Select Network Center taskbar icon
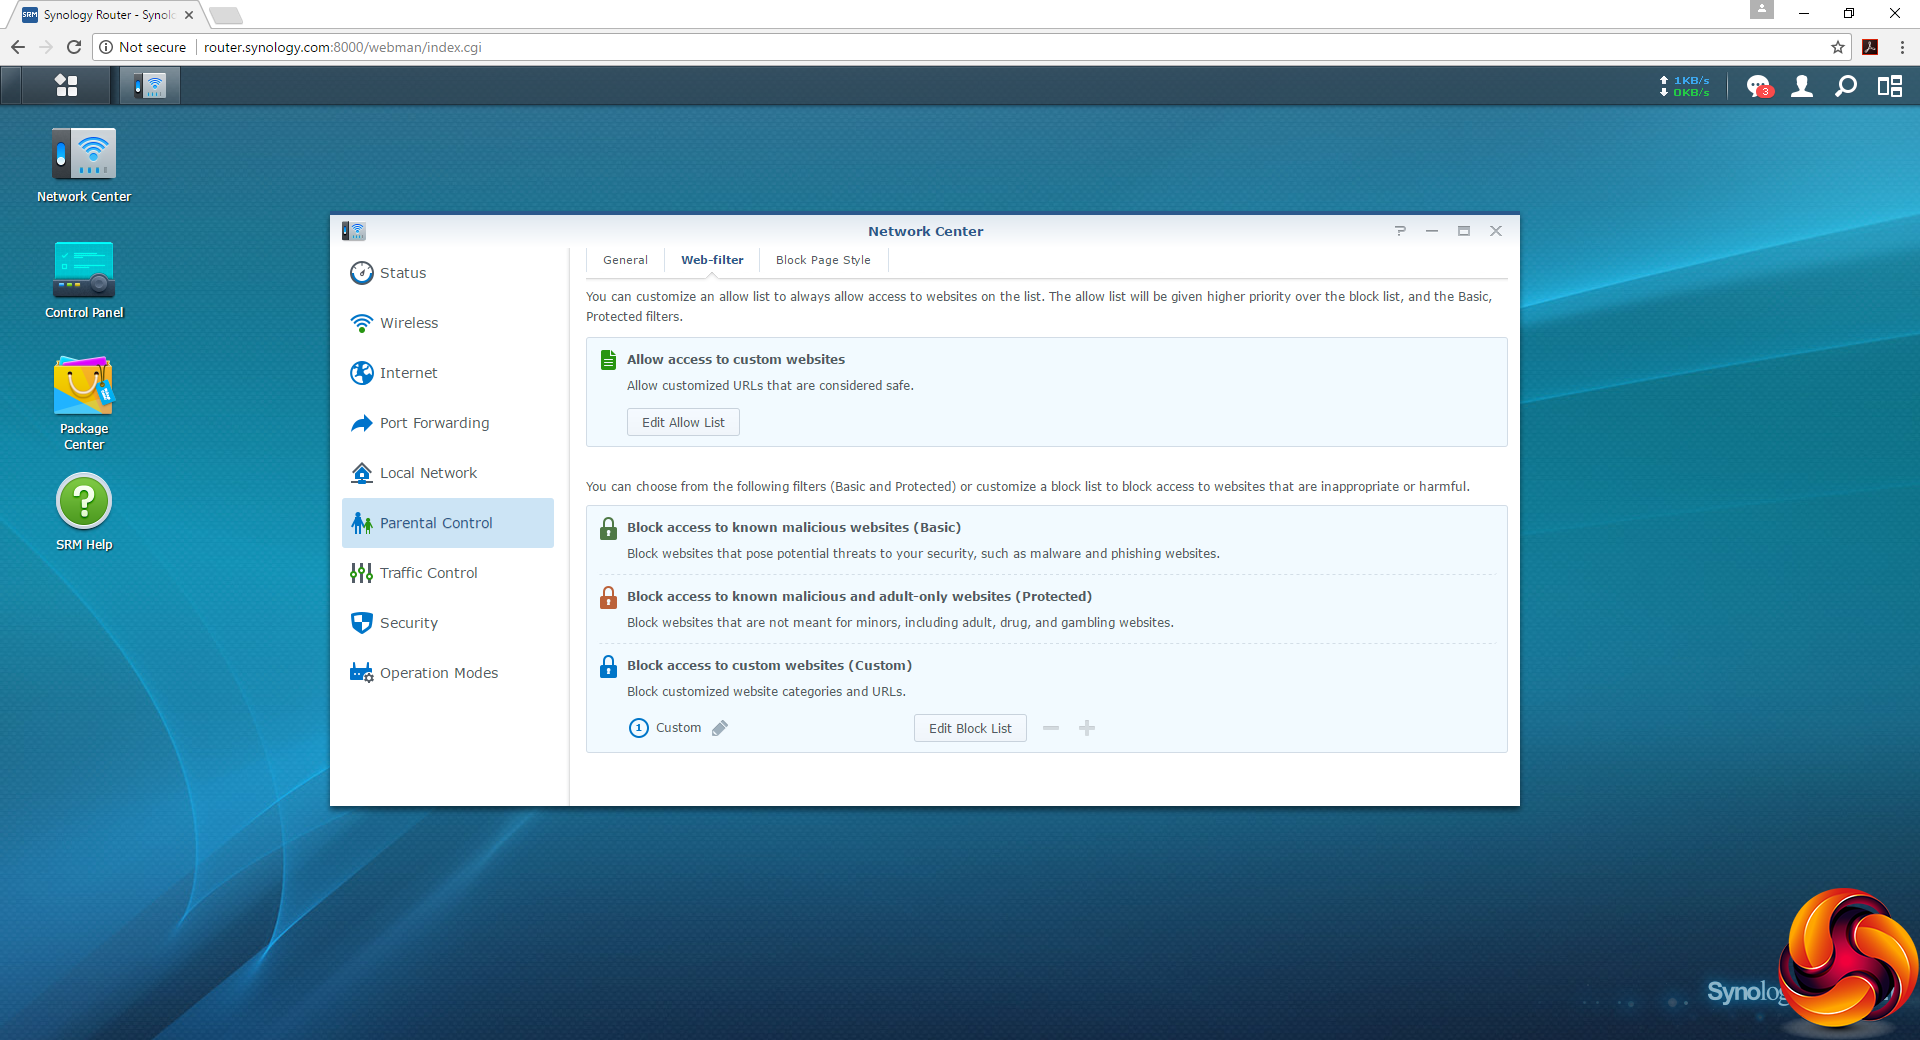Viewport: 1920px width, 1040px height. click(150, 86)
